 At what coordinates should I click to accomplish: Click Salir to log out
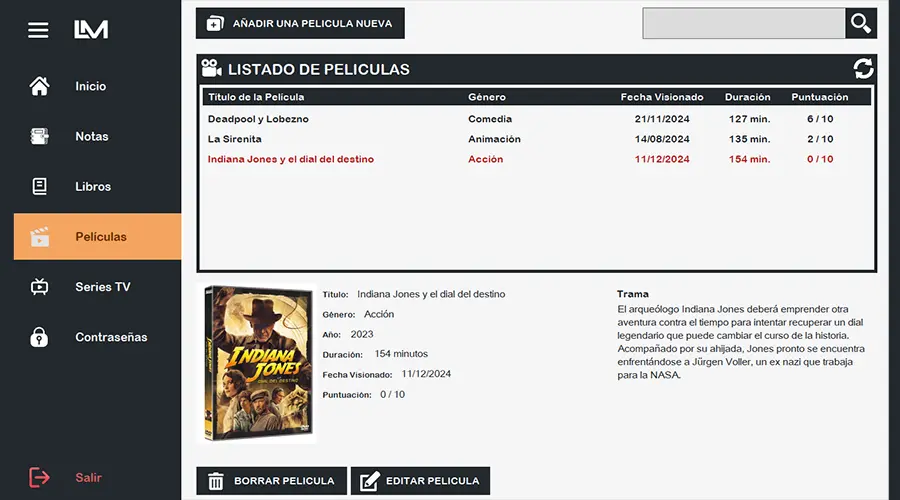pyautogui.click(x=88, y=478)
